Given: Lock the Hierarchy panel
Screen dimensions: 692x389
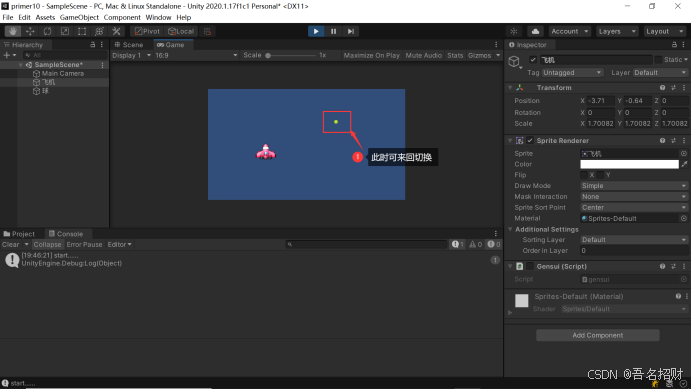Looking at the screenshot, I should [x=93, y=45].
